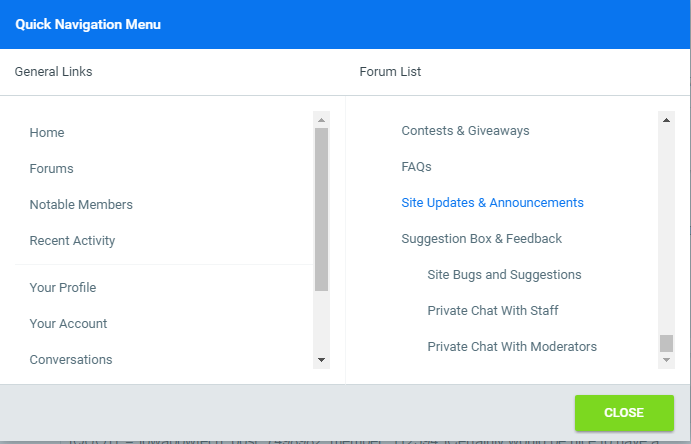View Recent Activity
Image resolution: width=691 pixels, height=444 pixels.
coord(72,241)
